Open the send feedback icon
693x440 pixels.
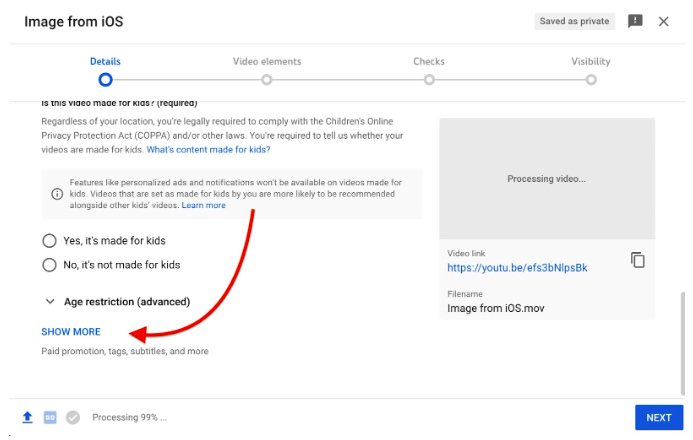click(x=635, y=21)
